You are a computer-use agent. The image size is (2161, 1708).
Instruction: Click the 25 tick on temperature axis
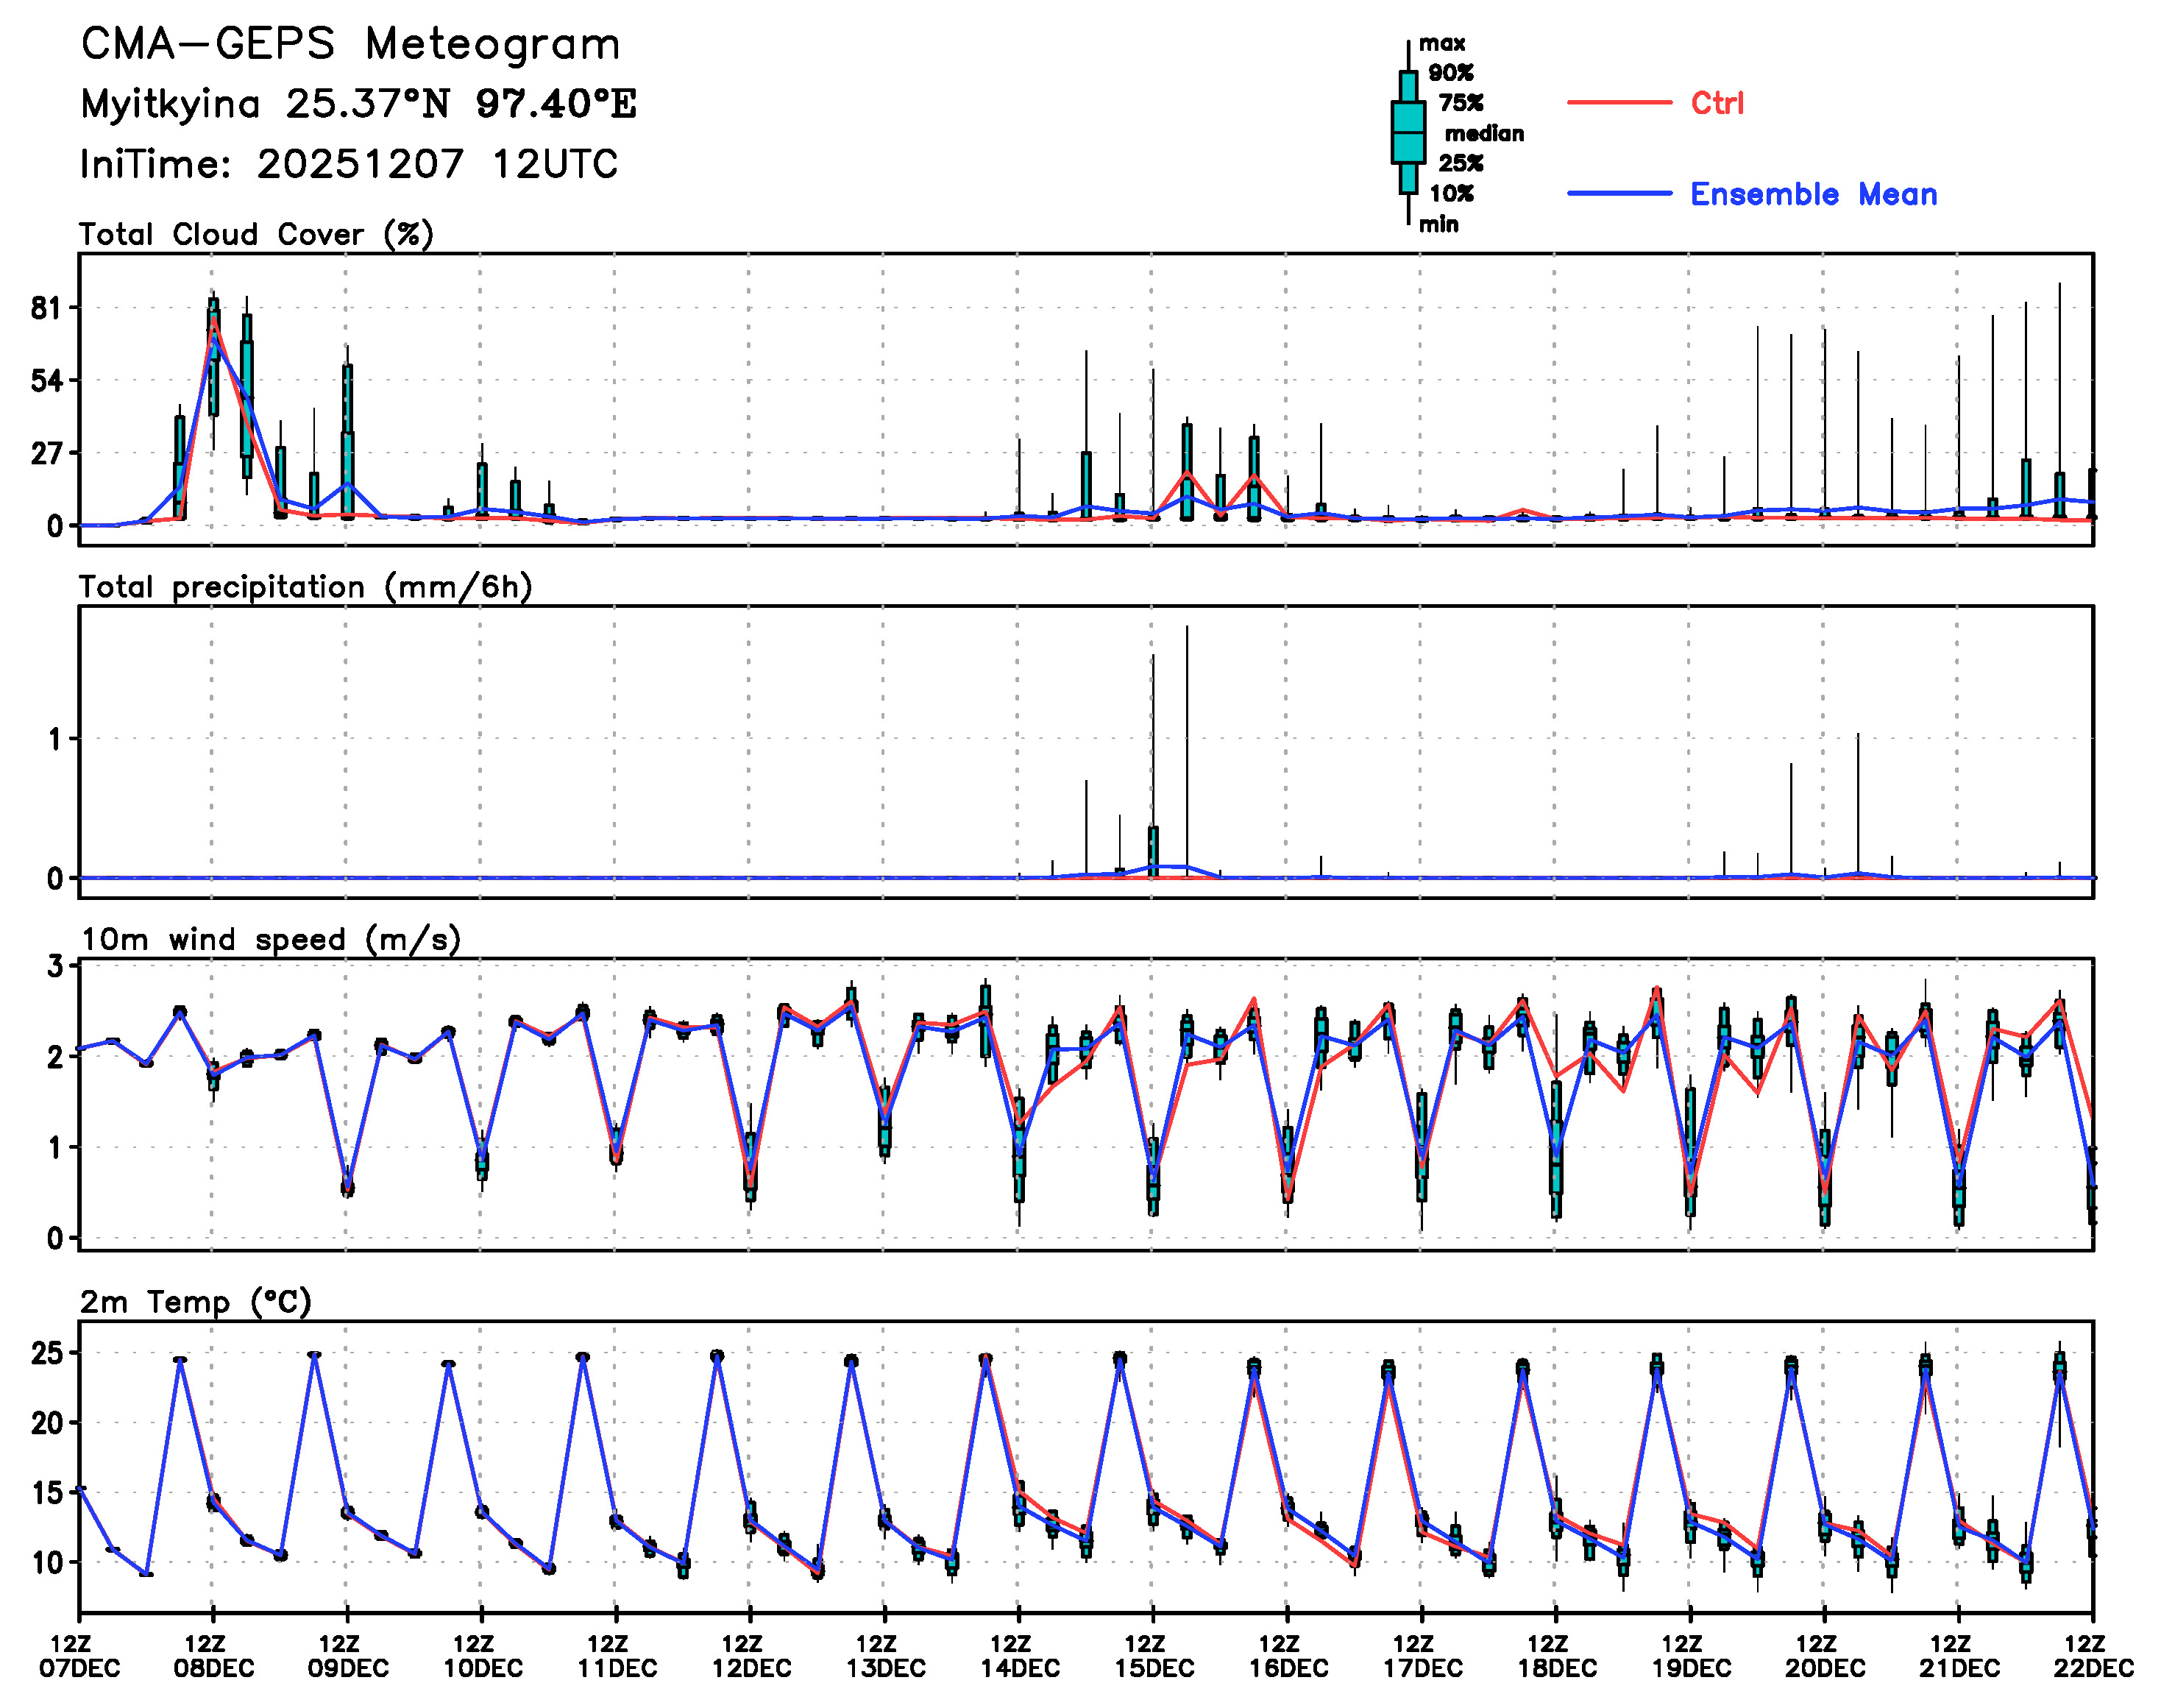click(x=47, y=1353)
